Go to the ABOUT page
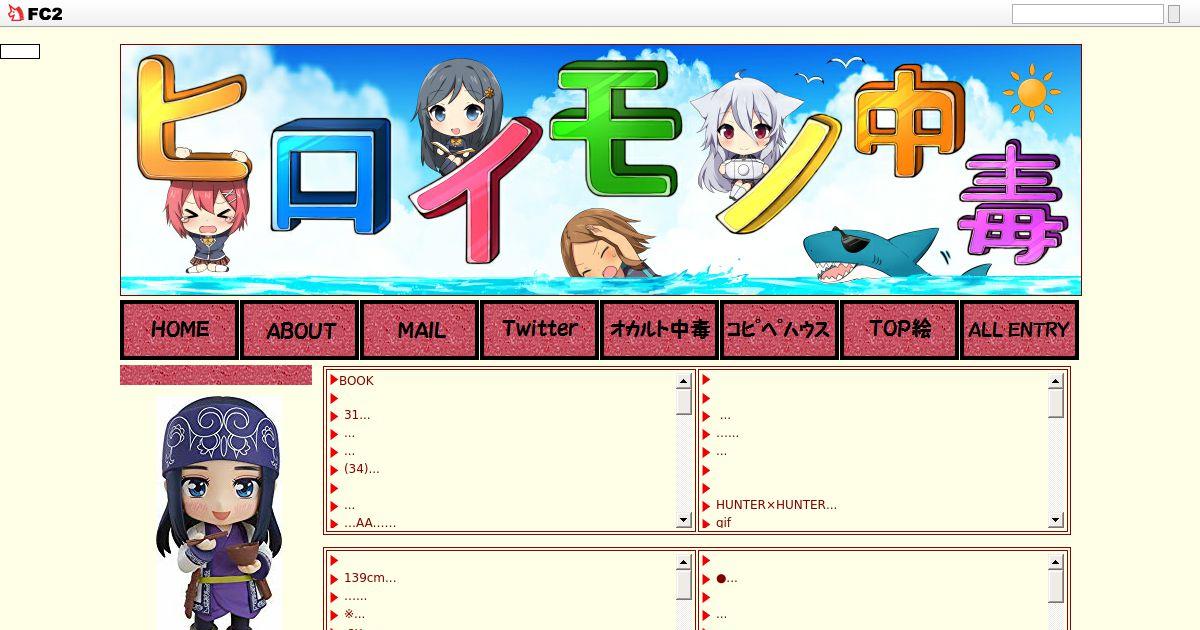Screen dimensions: 1200x630 300,330
